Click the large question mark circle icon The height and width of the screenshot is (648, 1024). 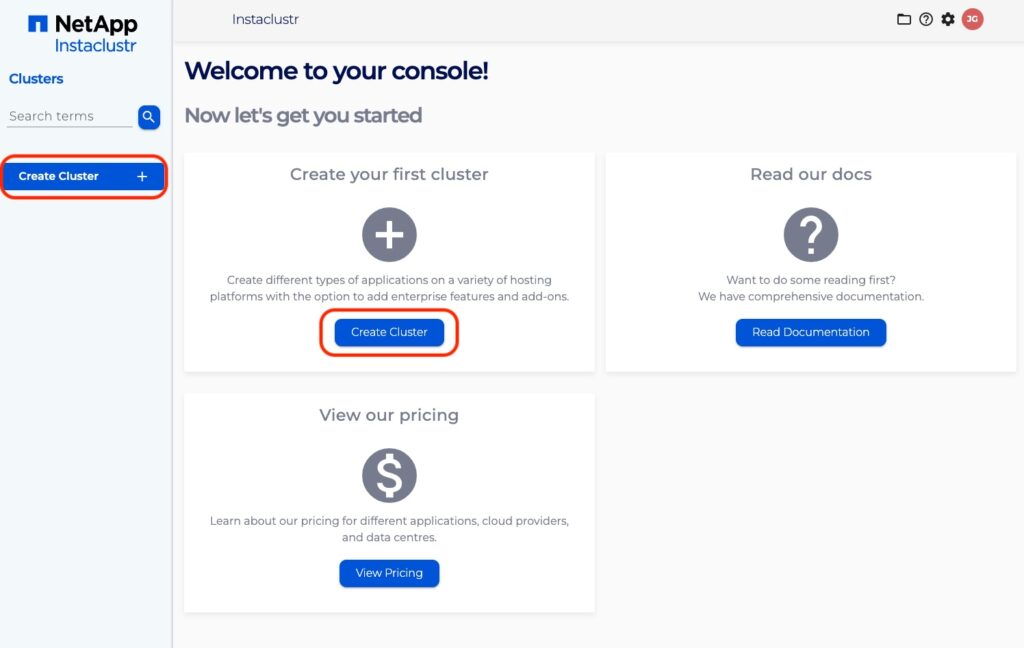(810, 235)
